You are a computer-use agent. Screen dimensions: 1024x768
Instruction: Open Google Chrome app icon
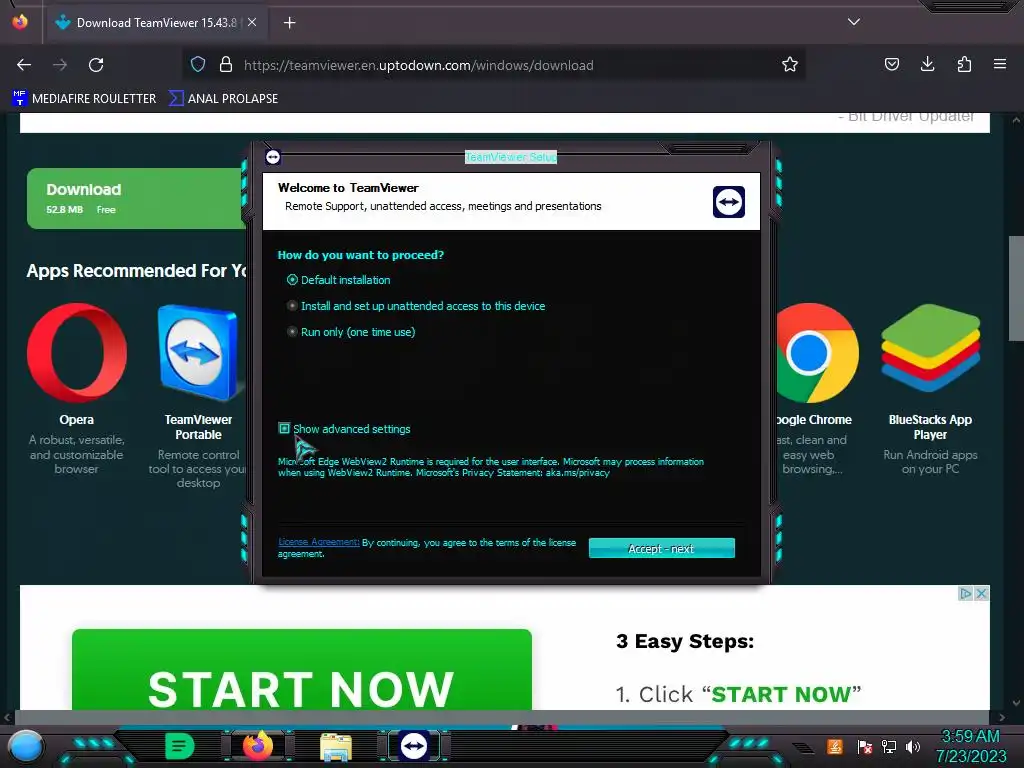click(x=818, y=353)
